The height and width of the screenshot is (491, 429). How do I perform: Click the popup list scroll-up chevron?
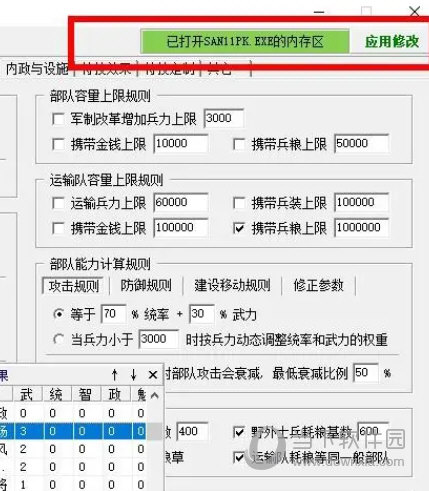pos(155,396)
